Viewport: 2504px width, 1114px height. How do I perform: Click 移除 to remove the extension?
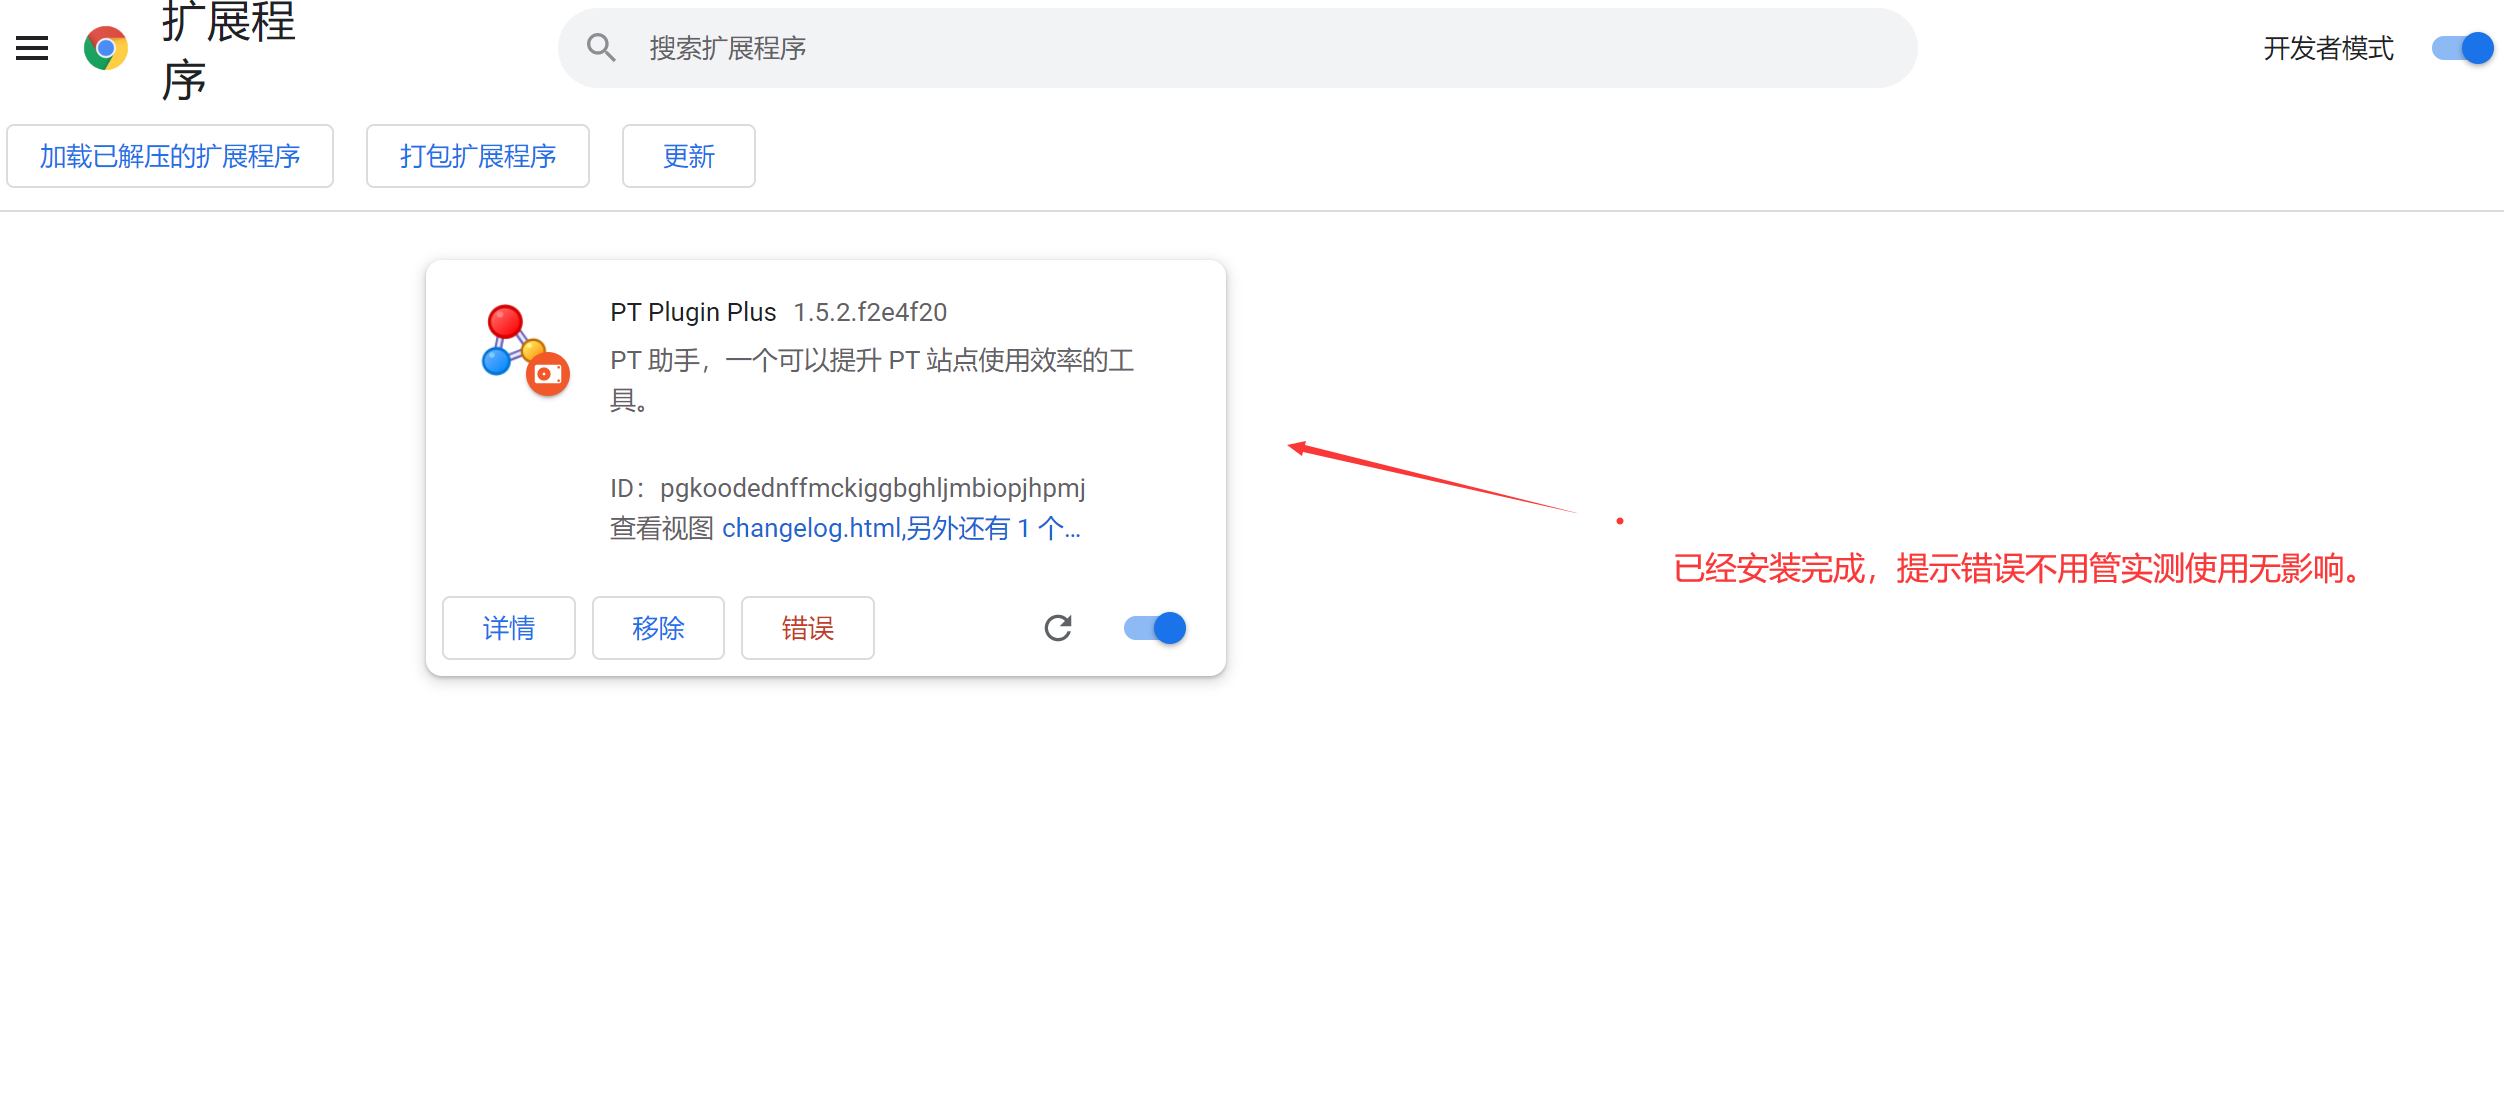(658, 628)
